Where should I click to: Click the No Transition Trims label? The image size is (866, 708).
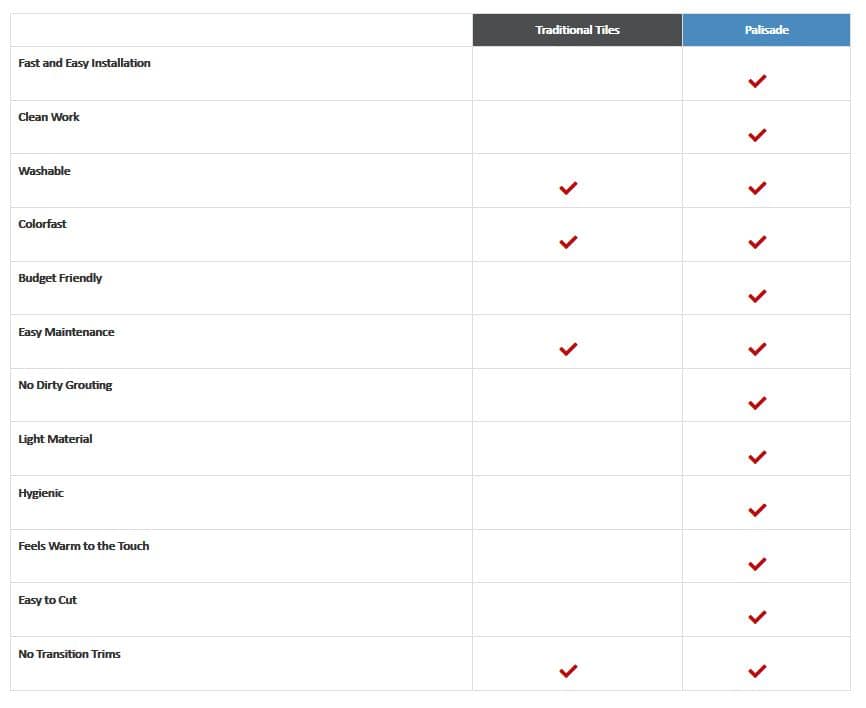click(69, 654)
